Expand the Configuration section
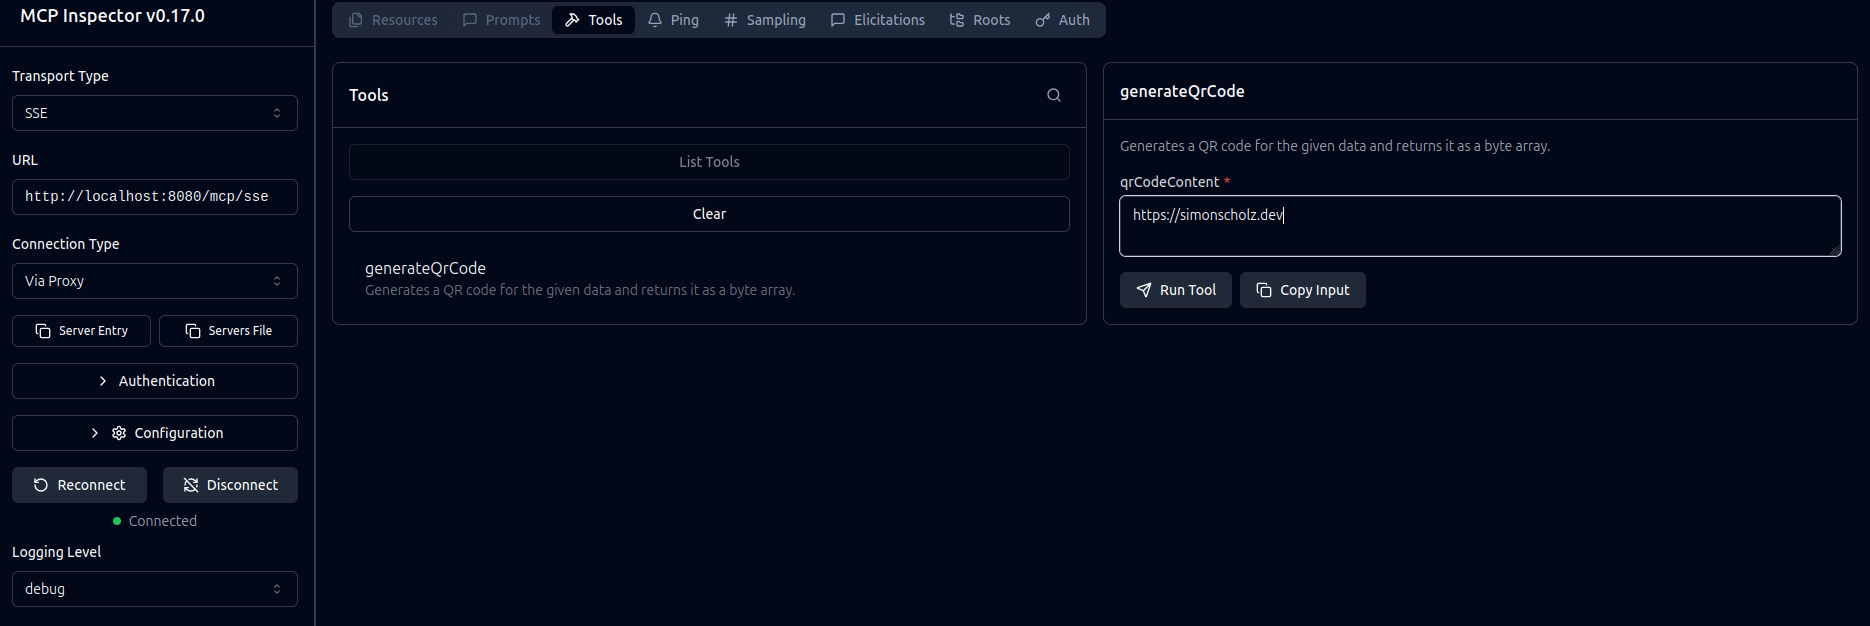1870x626 pixels. 155,433
